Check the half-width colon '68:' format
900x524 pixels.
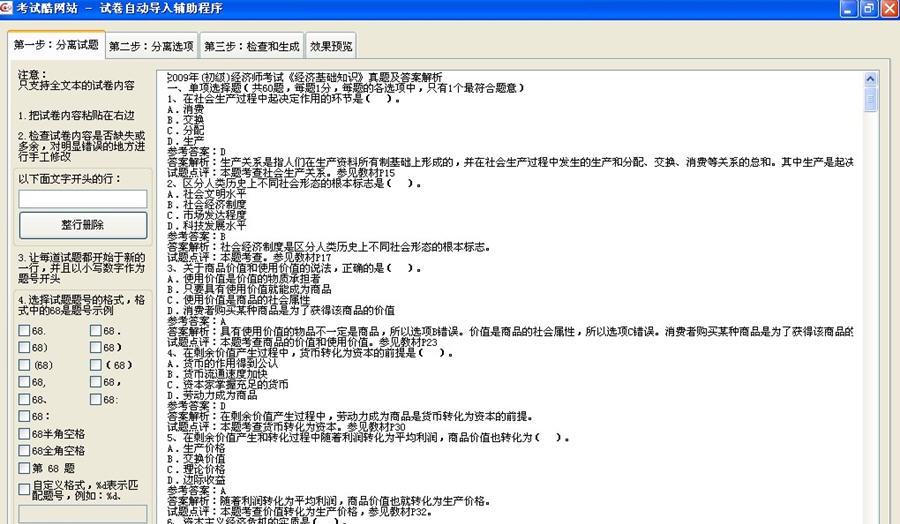point(96,399)
